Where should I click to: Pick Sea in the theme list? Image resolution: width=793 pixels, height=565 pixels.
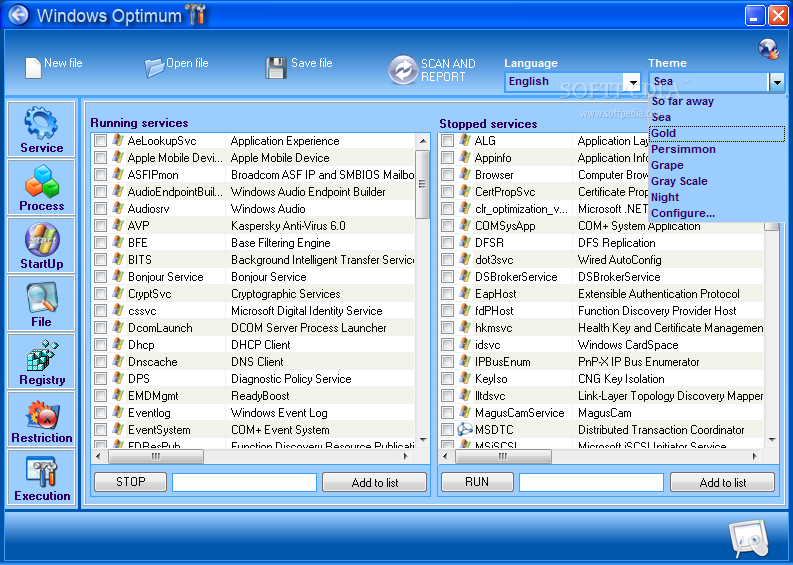(717, 117)
